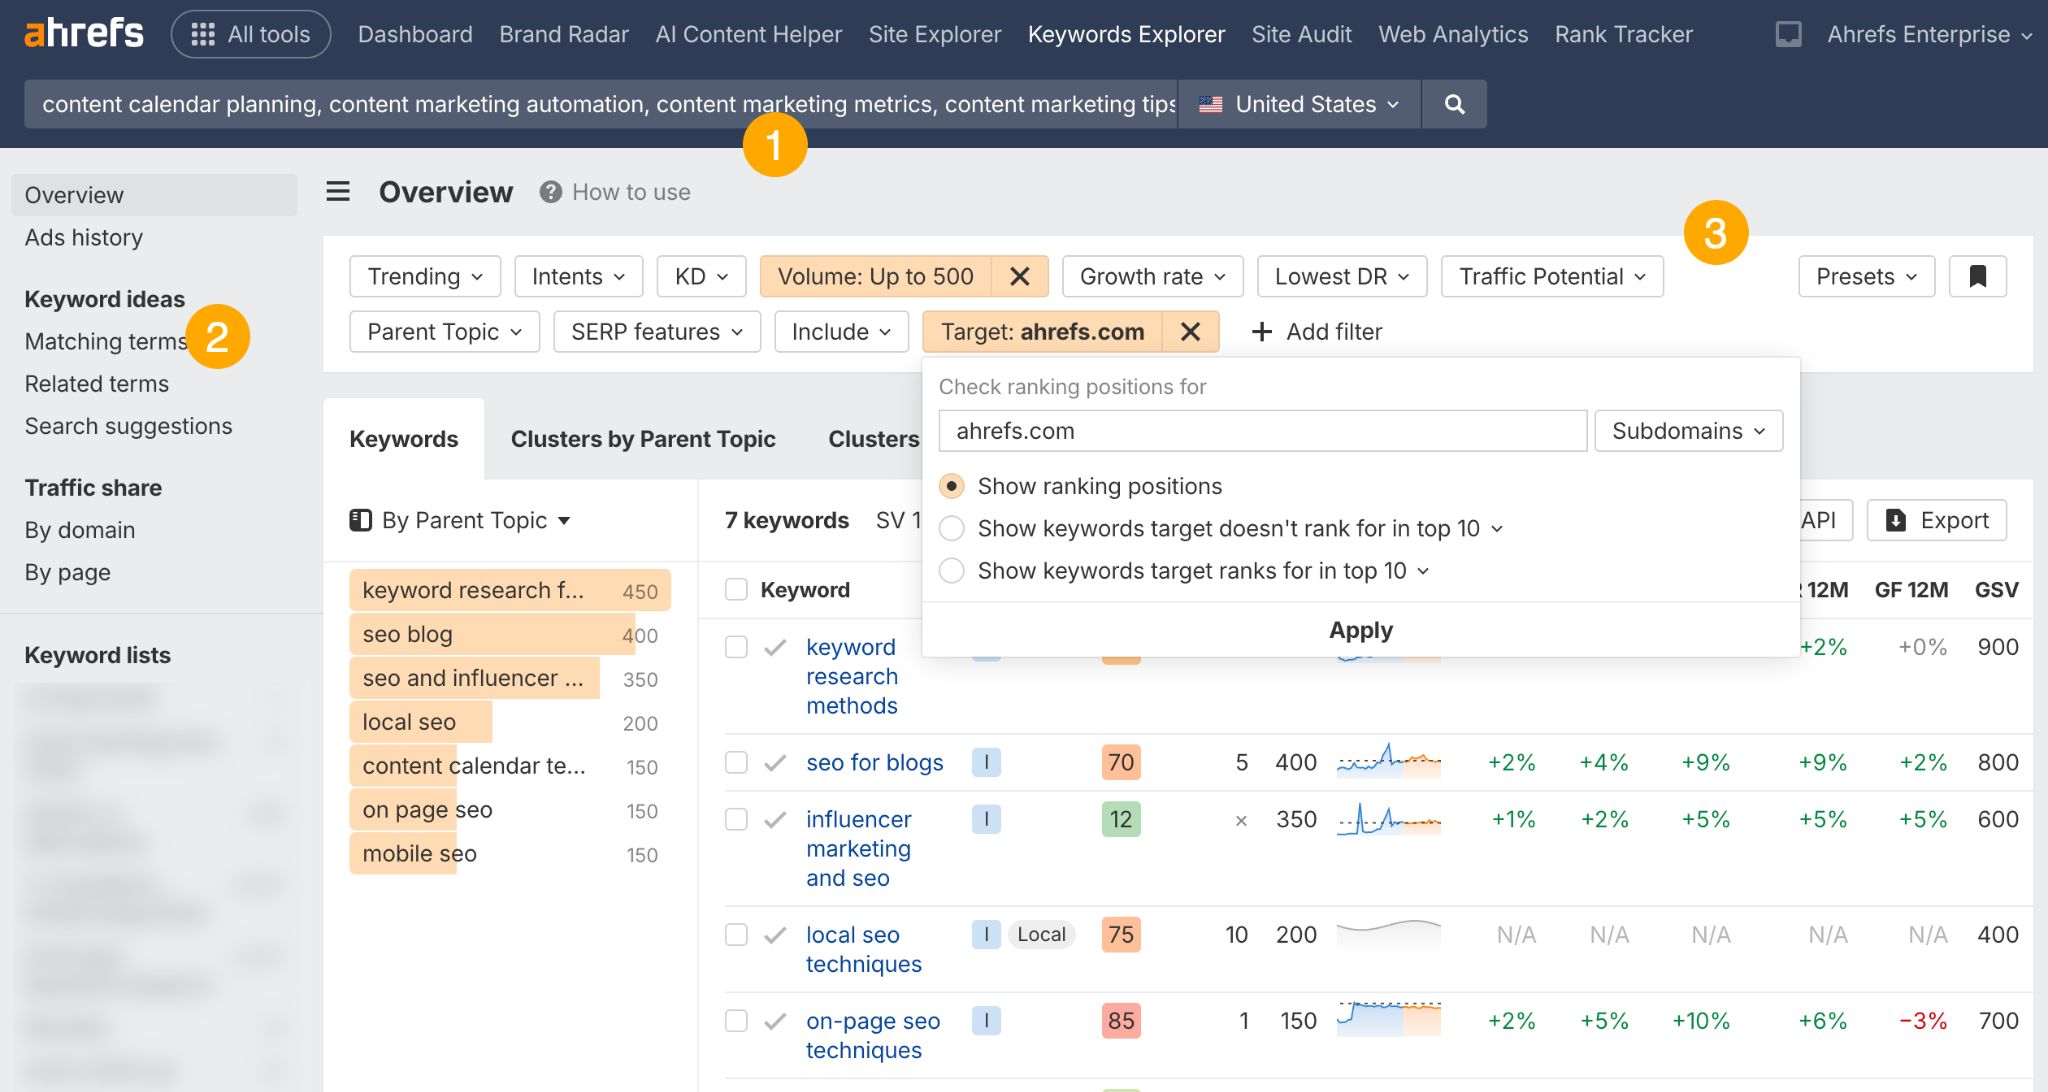This screenshot has width=2048, height=1092.
Task: Switch to the Clusters by Parent Topic tab
Action: [x=643, y=438]
